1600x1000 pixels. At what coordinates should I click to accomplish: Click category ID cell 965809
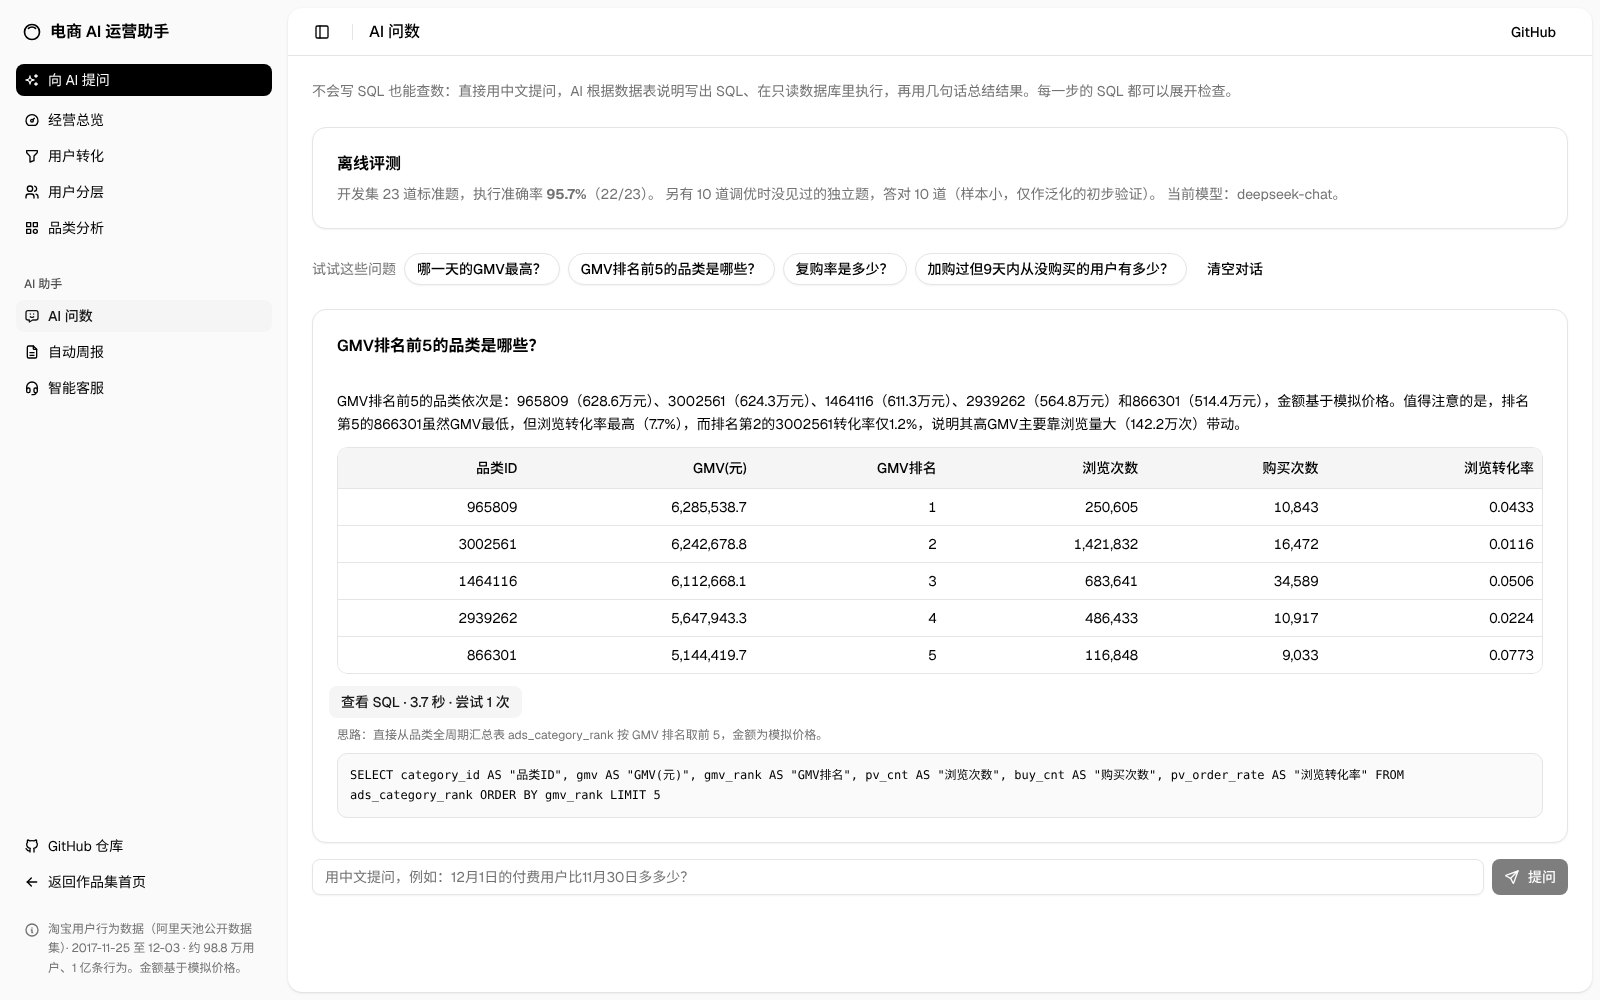(492, 507)
